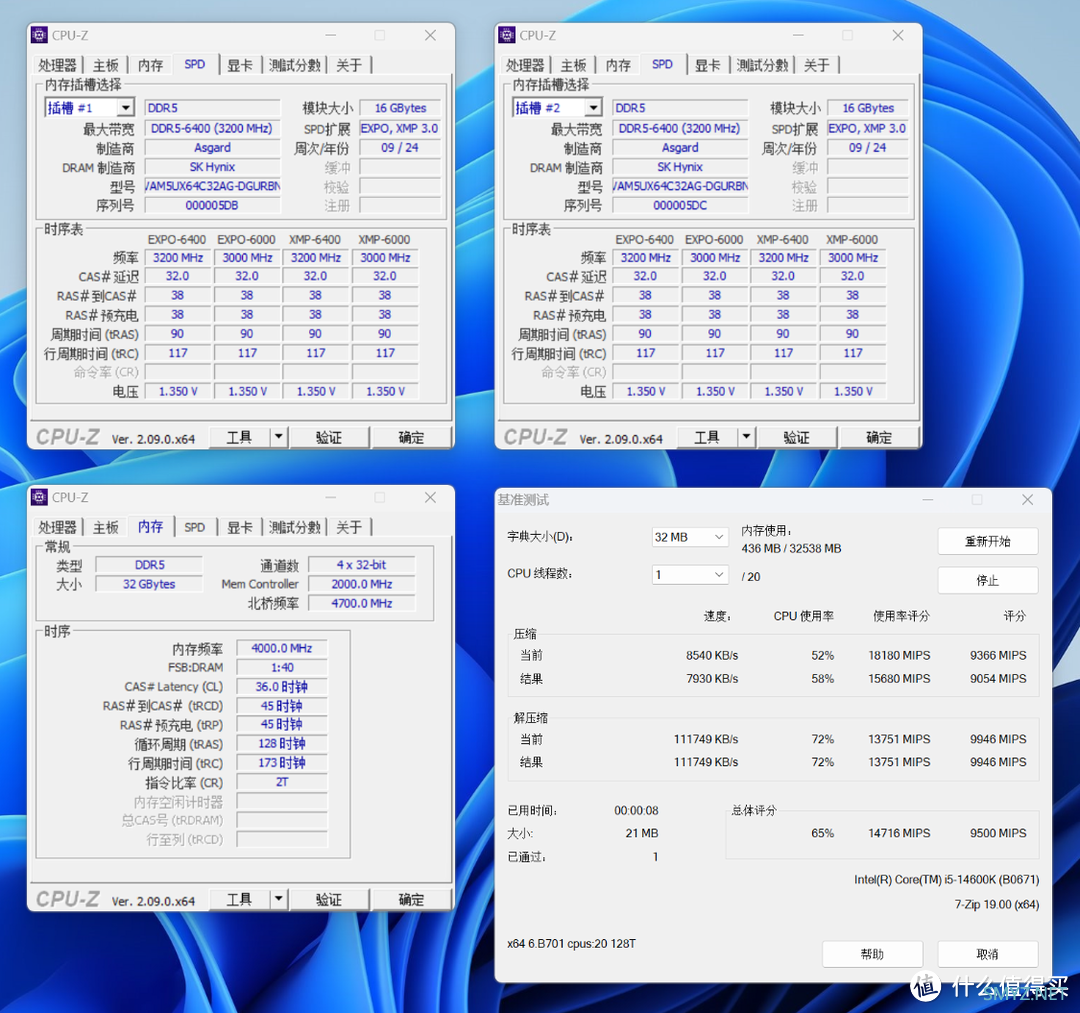Switch to 处理器 tab in slot #2 window
Image resolution: width=1080 pixels, height=1013 pixels.
coord(525,65)
